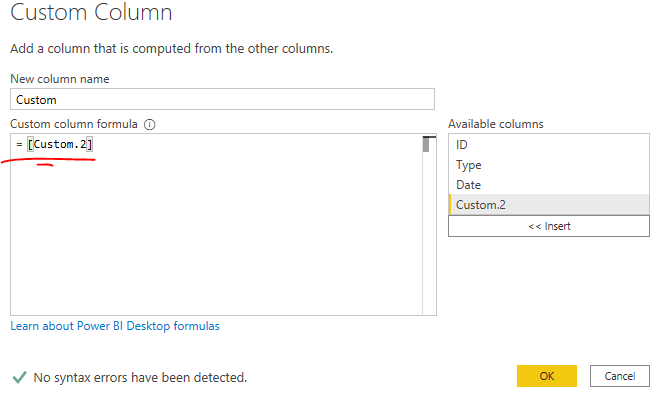Dismiss the dialog with Cancel
Screen dimensions: 672x396
tap(620, 376)
